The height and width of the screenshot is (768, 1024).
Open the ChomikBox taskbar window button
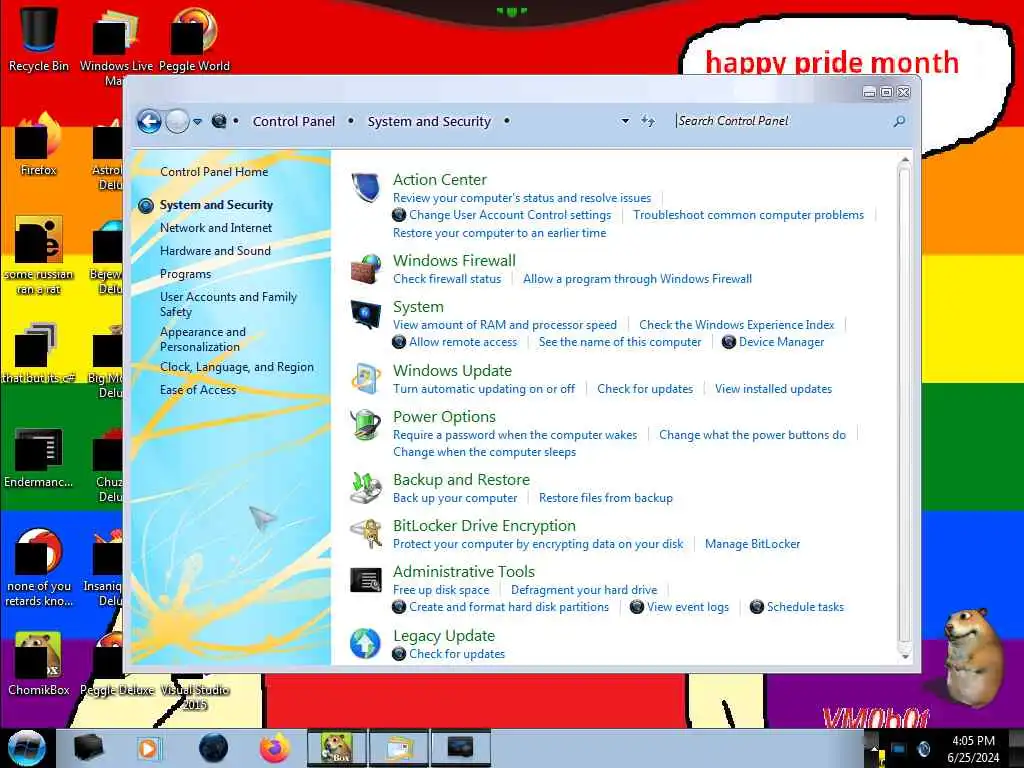coord(336,748)
